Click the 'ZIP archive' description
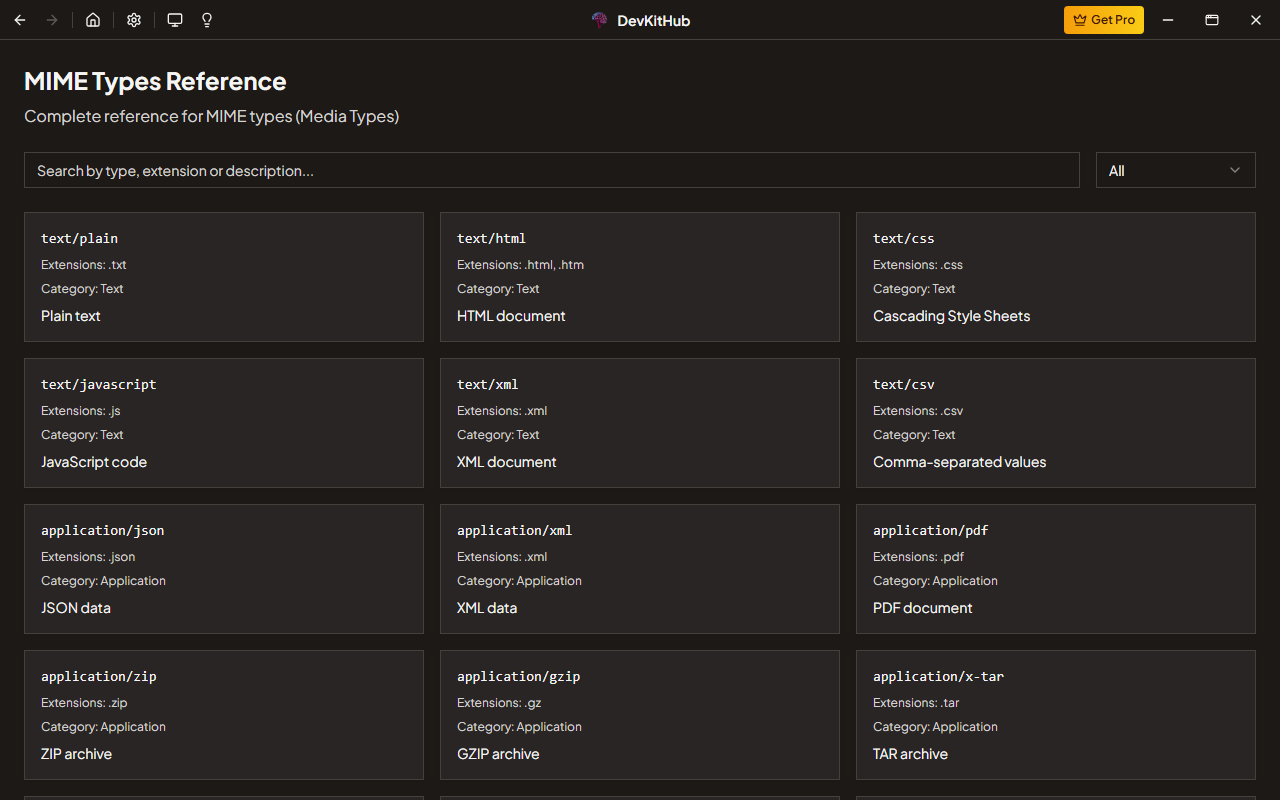1280x800 pixels. coord(76,754)
